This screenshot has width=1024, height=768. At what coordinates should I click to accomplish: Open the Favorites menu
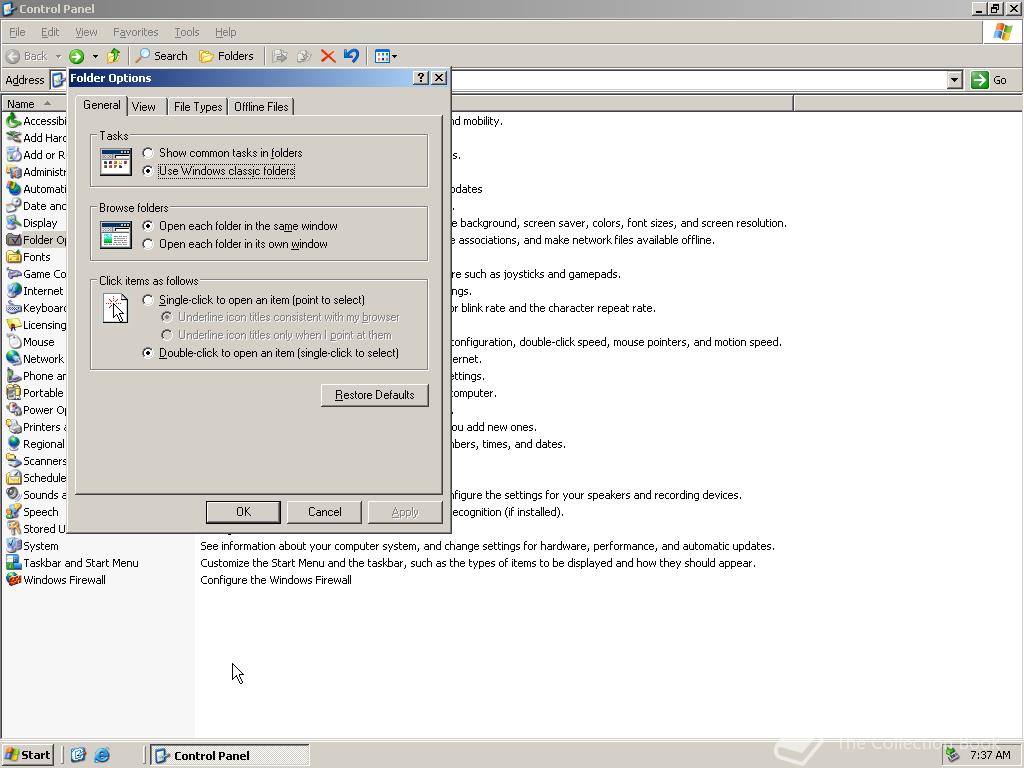click(x=135, y=32)
